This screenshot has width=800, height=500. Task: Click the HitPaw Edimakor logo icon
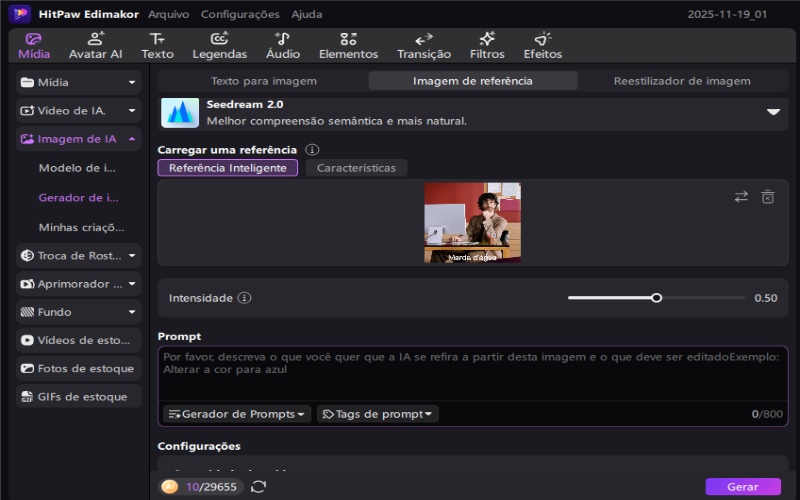click(x=20, y=14)
